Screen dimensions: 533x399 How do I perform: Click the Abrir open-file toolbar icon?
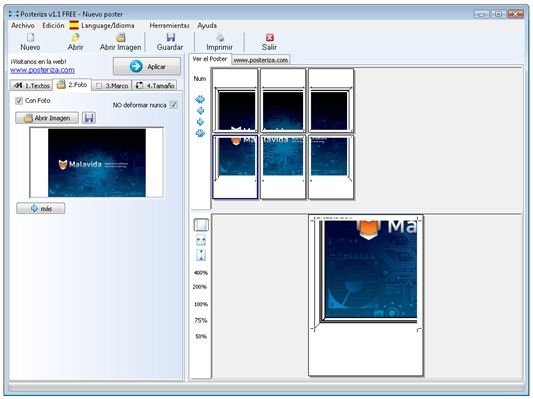coord(75,37)
